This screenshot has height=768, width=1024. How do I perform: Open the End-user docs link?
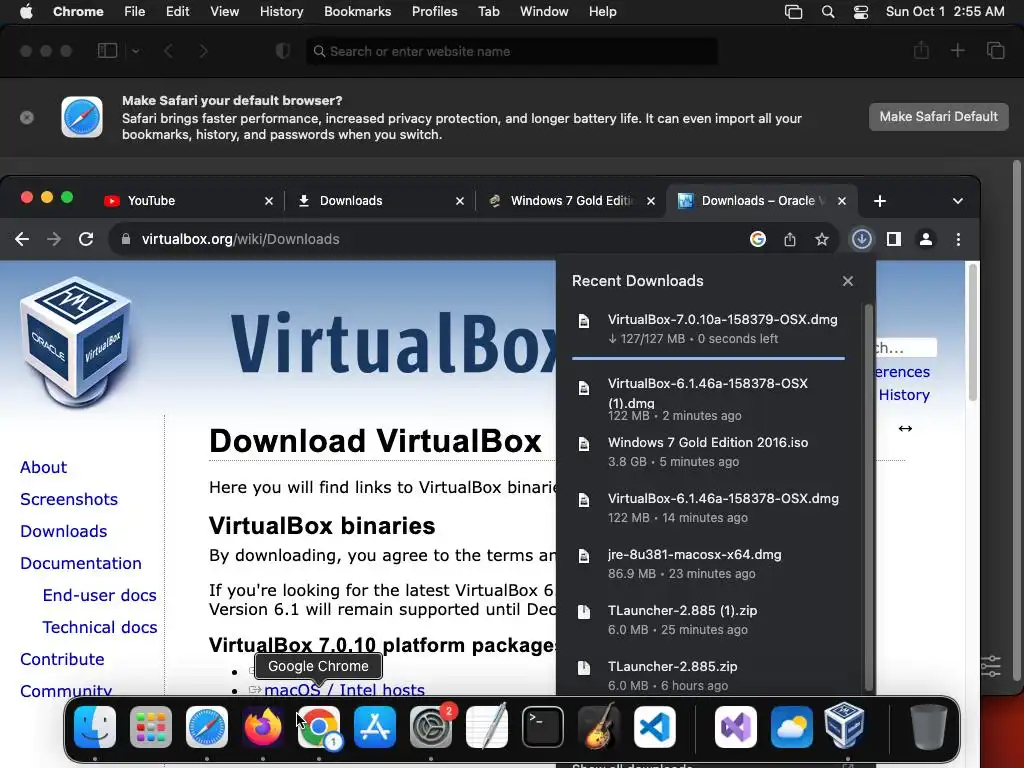pyautogui.click(x=99, y=596)
